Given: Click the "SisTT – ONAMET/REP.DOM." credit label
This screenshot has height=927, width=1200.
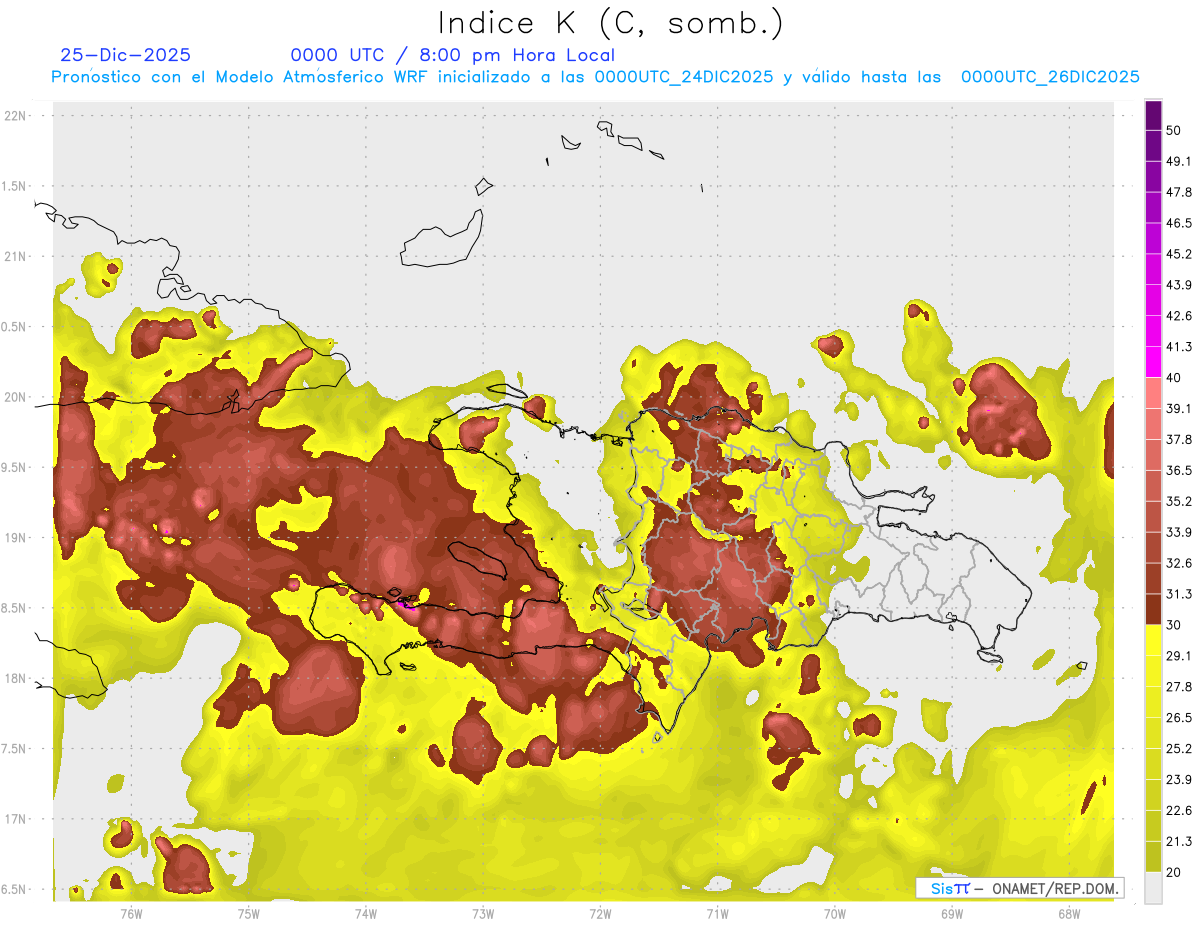Looking at the screenshot, I should tap(1020, 888).
